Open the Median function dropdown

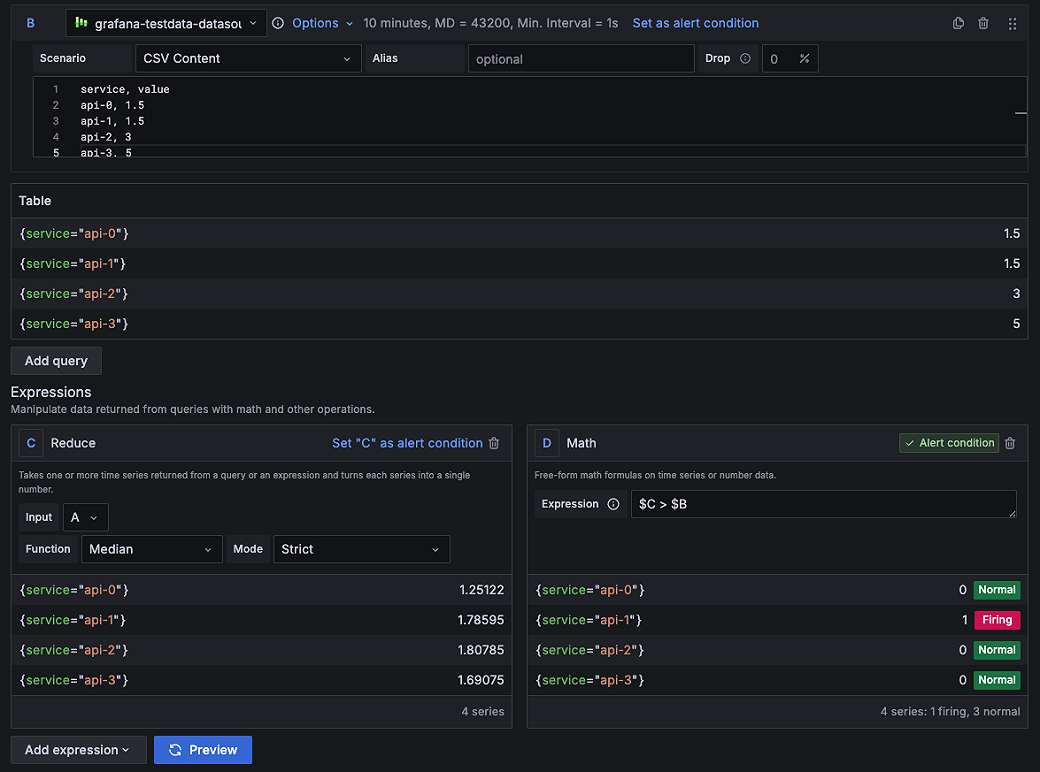point(151,549)
